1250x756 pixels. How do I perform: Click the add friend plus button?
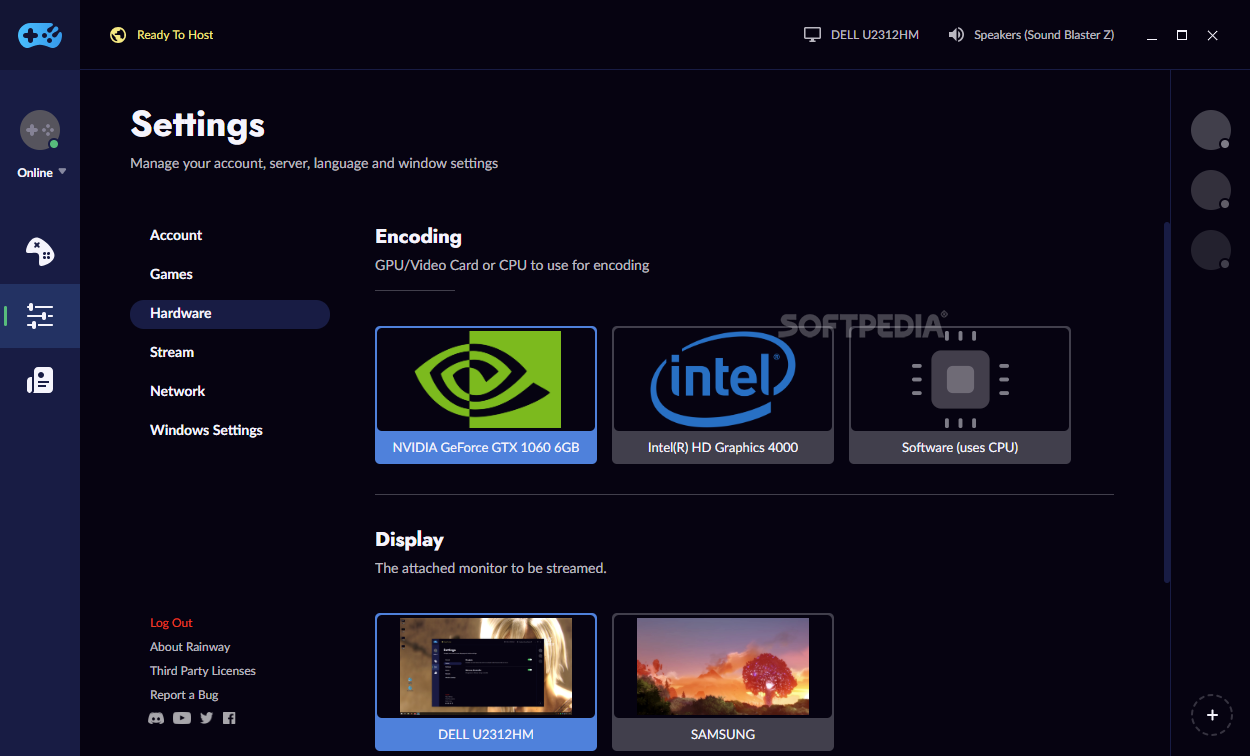[1212, 715]
